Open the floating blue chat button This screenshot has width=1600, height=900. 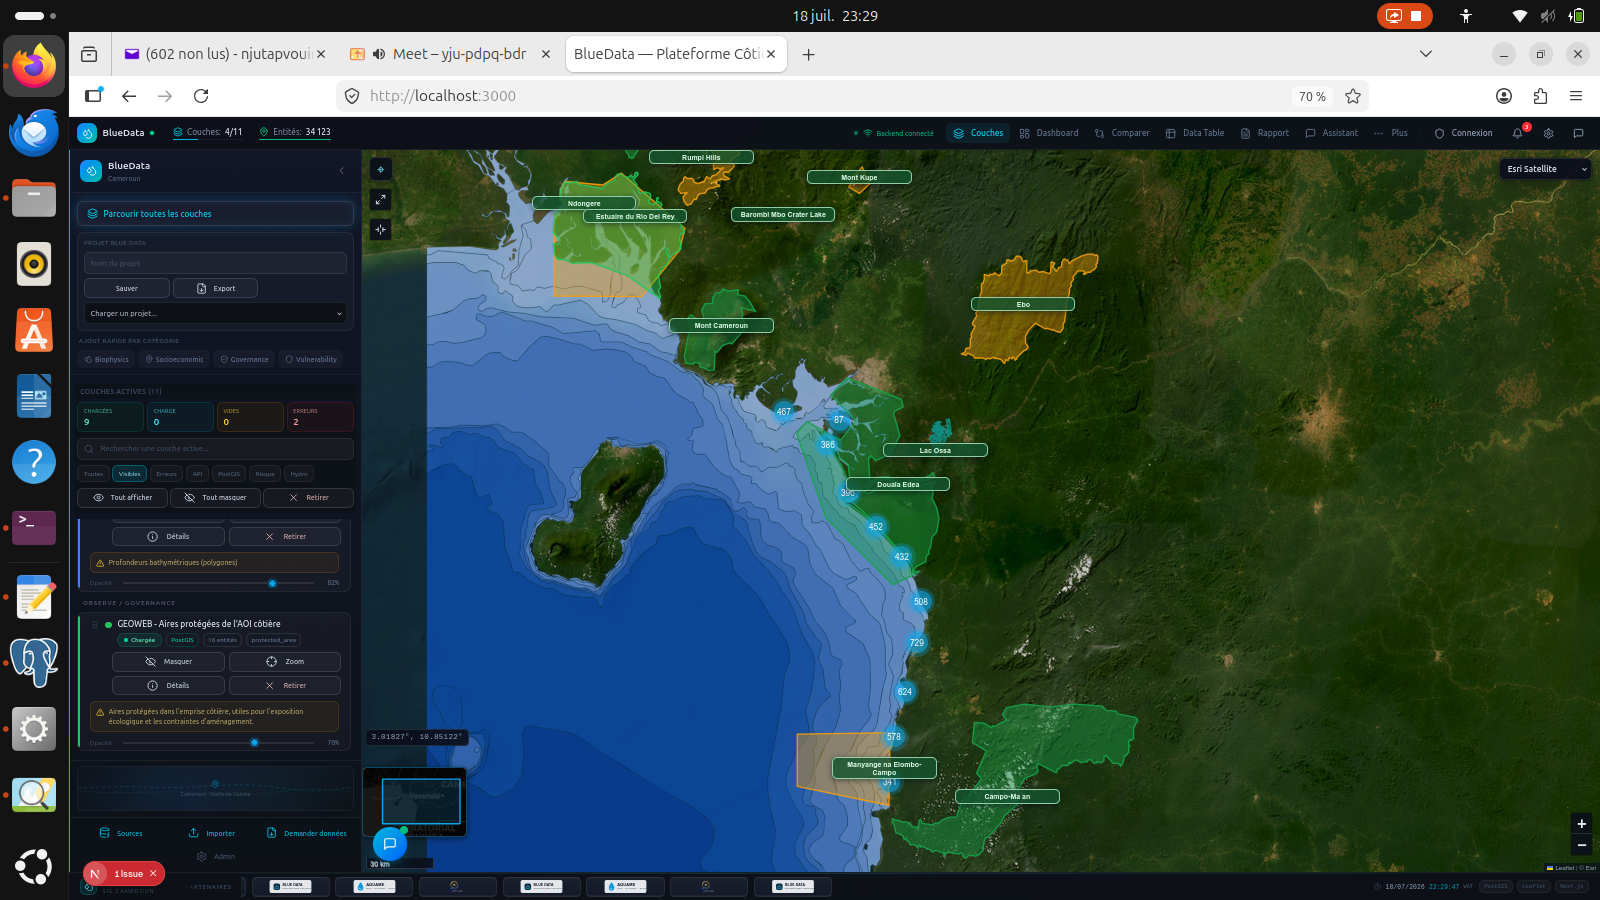(x=390, y=844)
